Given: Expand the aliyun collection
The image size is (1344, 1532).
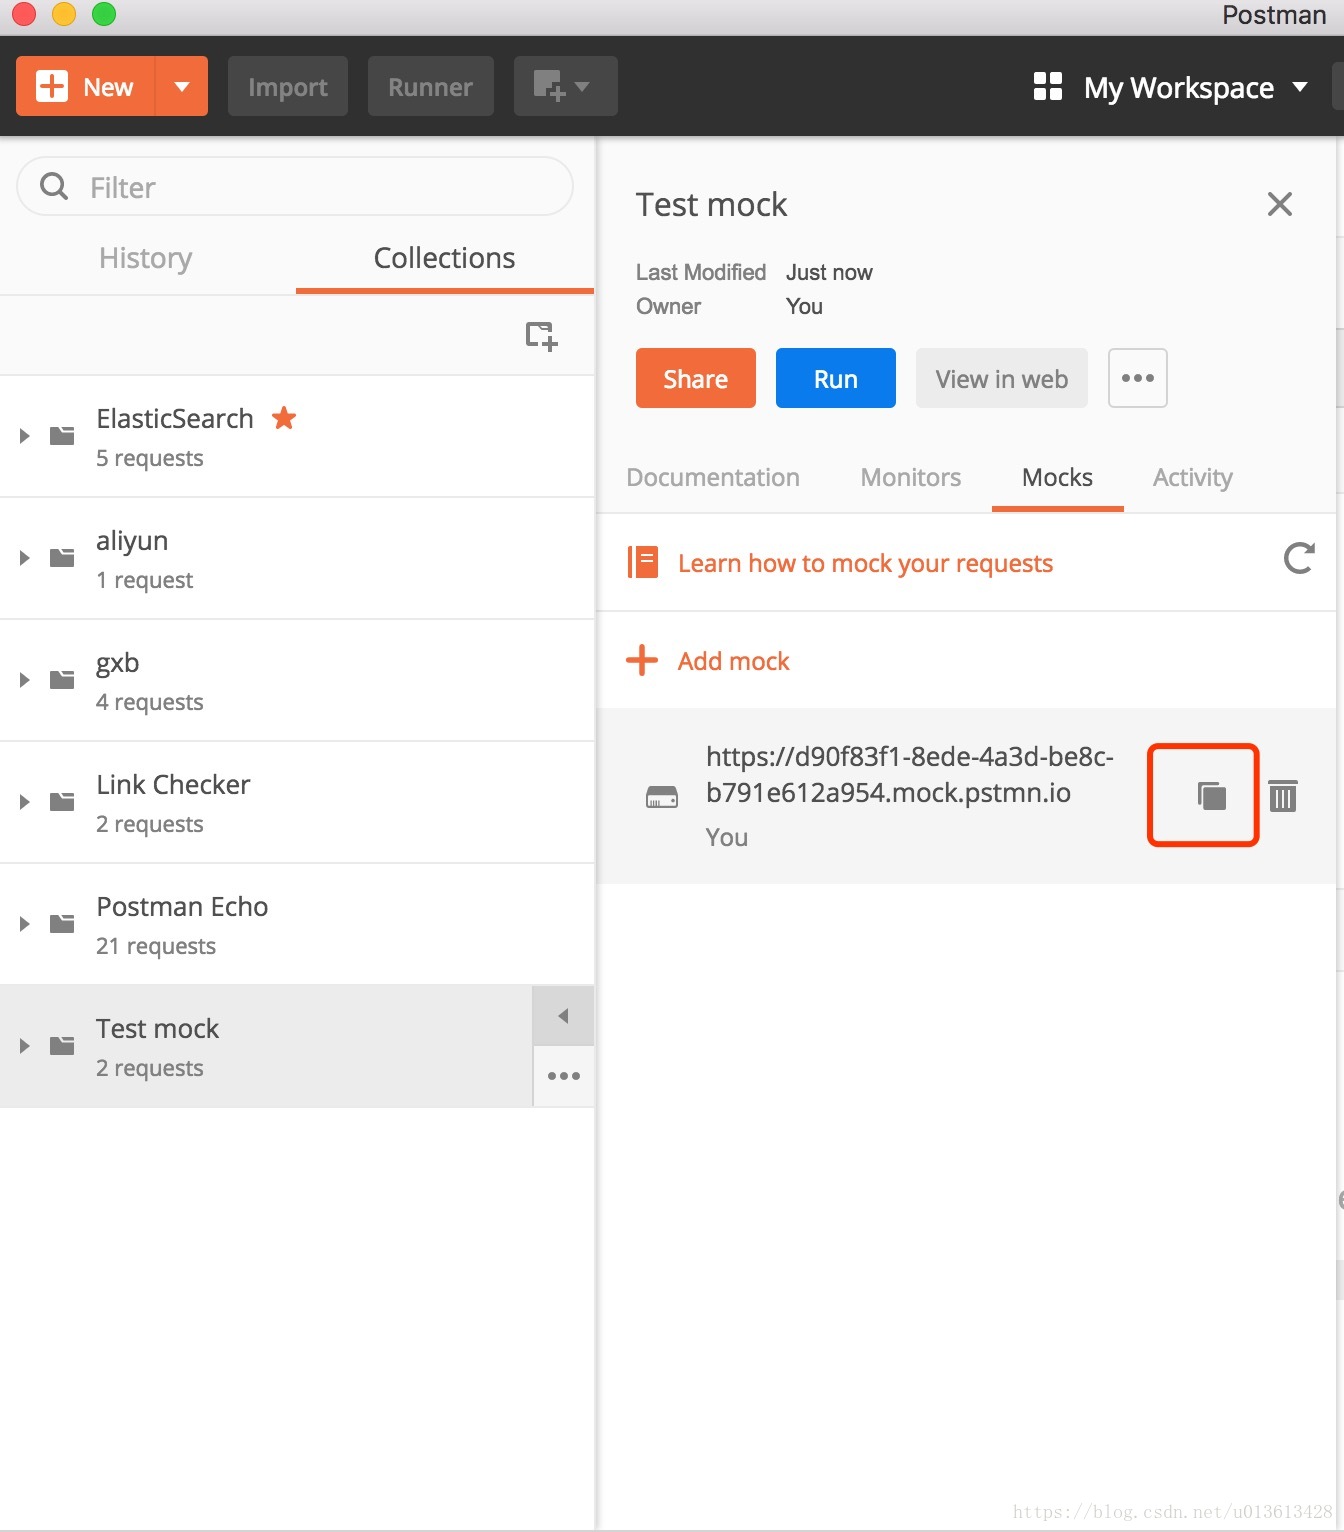Looking at the screenshot, I should pos(25,558).
